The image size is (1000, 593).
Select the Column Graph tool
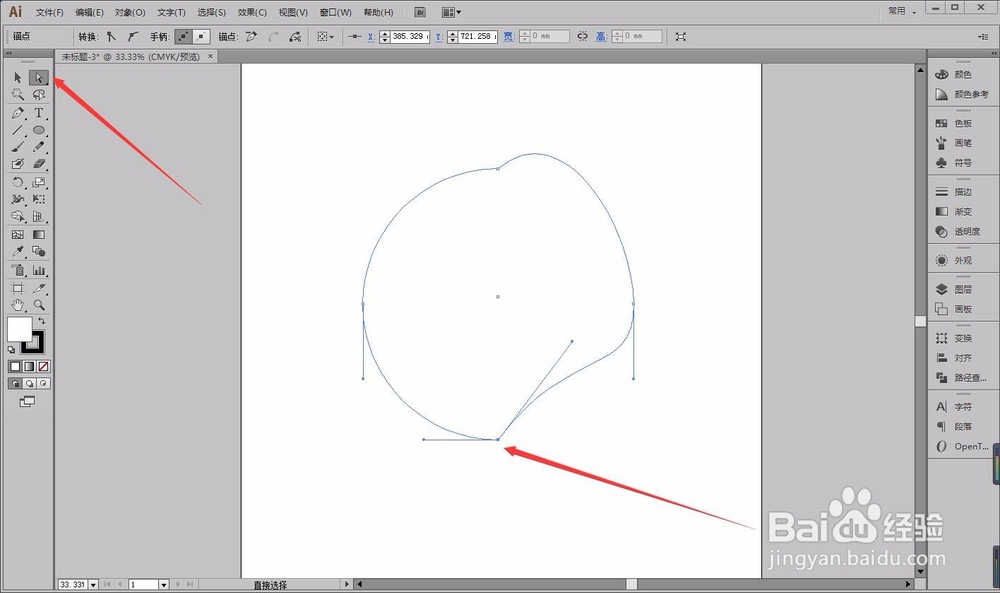click(x=38, y=270)
